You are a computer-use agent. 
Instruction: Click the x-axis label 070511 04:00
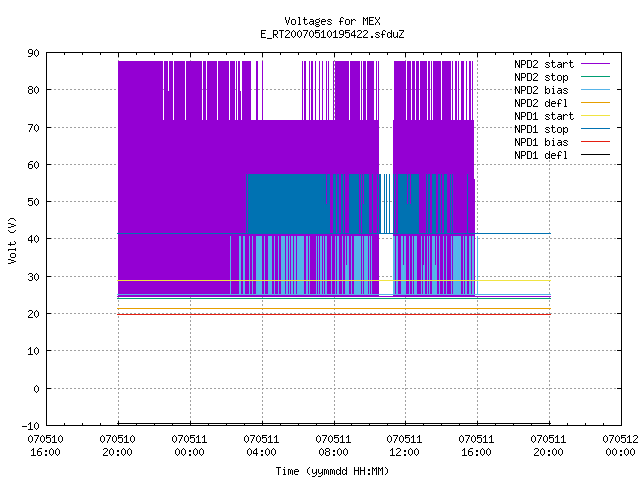click(x=261, y=446)
